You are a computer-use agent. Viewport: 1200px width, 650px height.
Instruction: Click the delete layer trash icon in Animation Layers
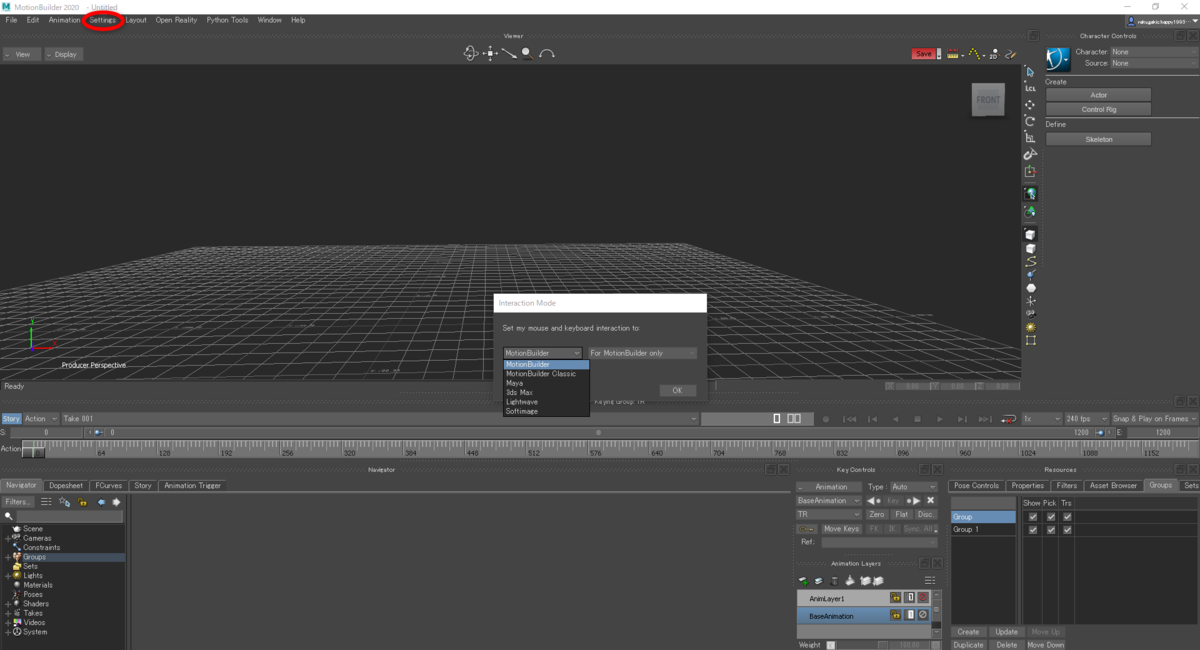tap(834, 580)
